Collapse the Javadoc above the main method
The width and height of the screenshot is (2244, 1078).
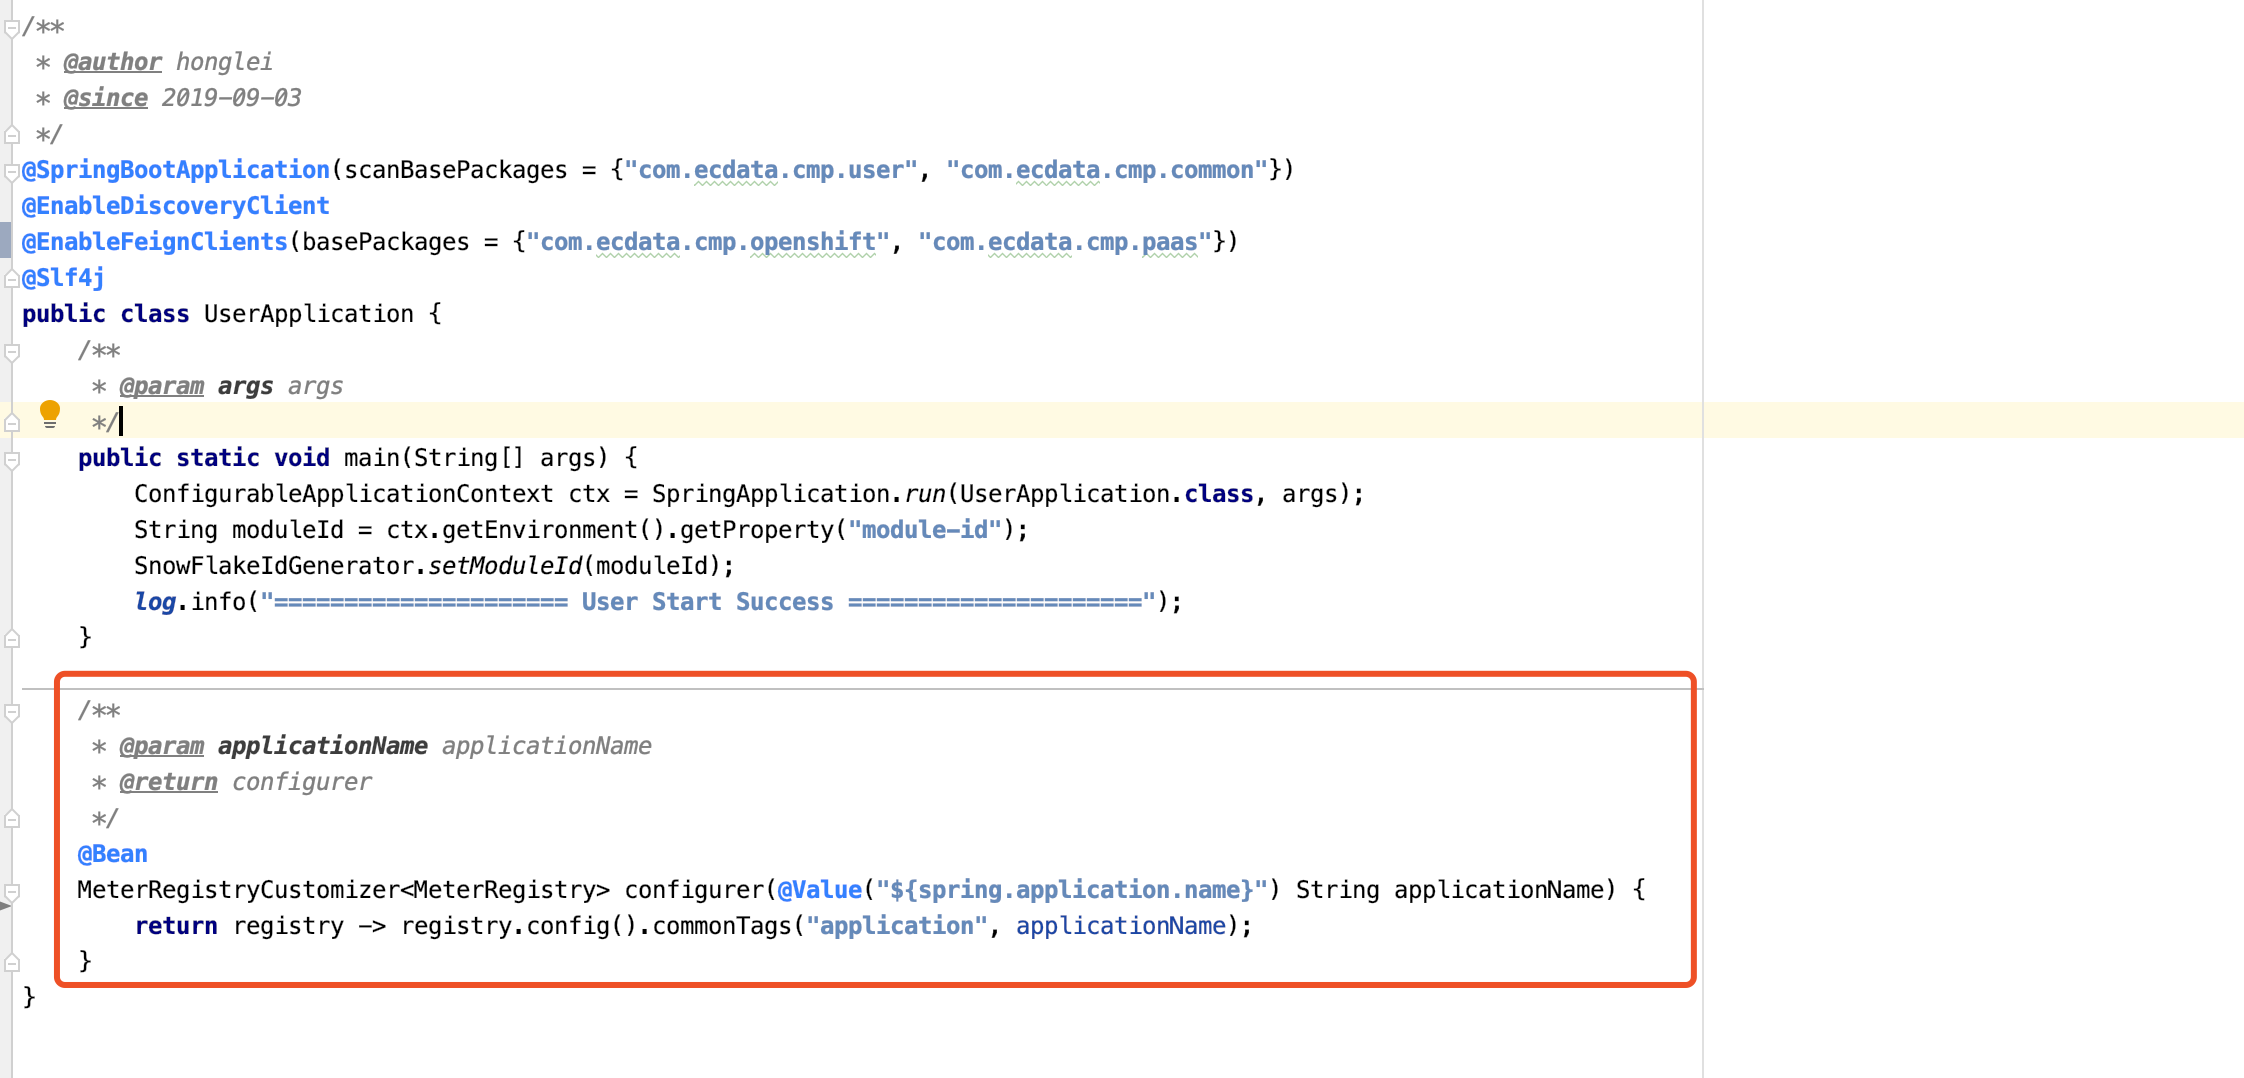[x=12, y=352]
